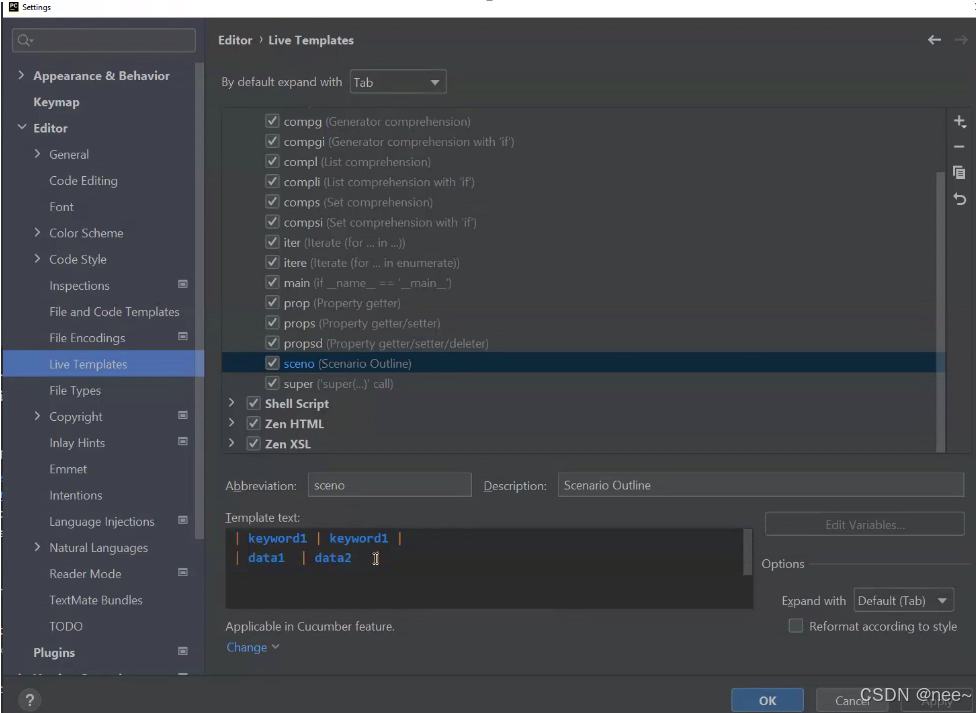Image resolution: width=976 pixels, height=713 pixels.
Task: Restore default live templates
Action: pyautogui.click(x=959, y=199)
